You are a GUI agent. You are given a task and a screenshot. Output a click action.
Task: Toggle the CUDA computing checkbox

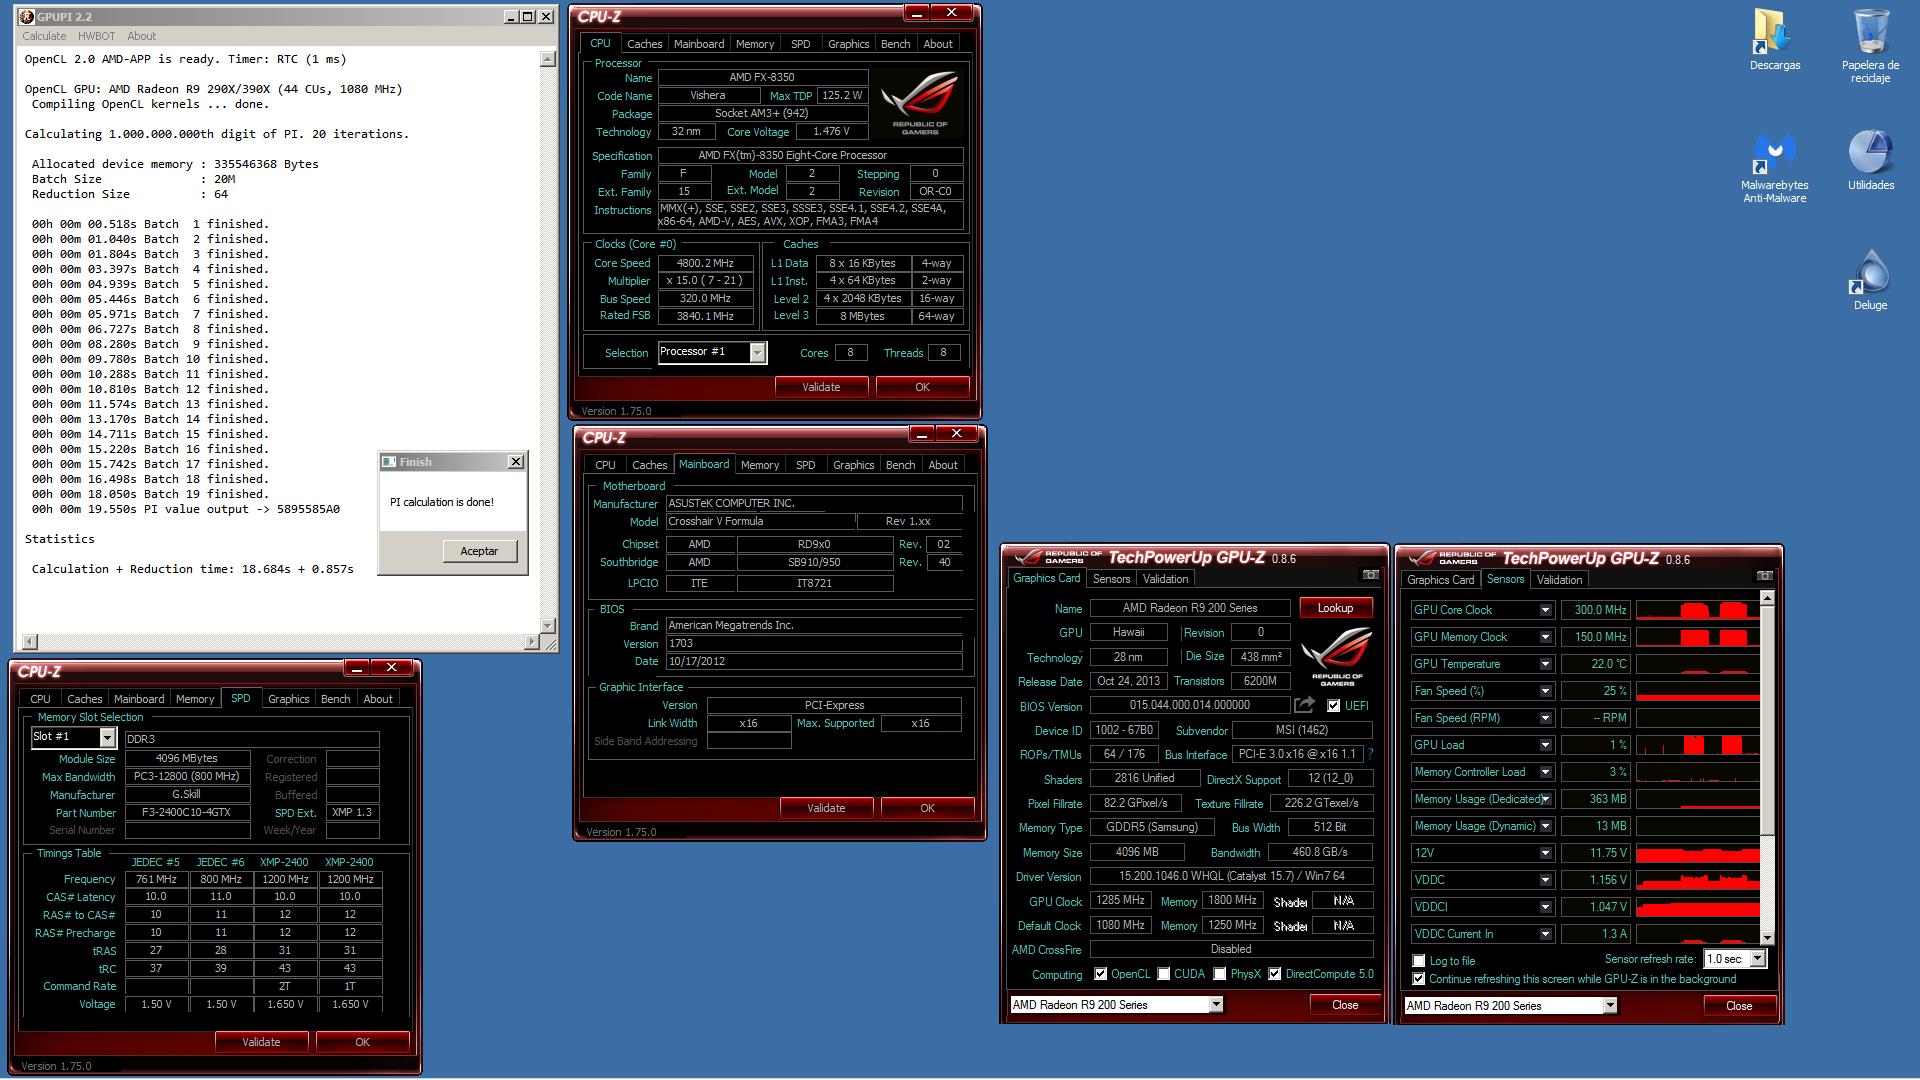click(x=1162, y=974)
